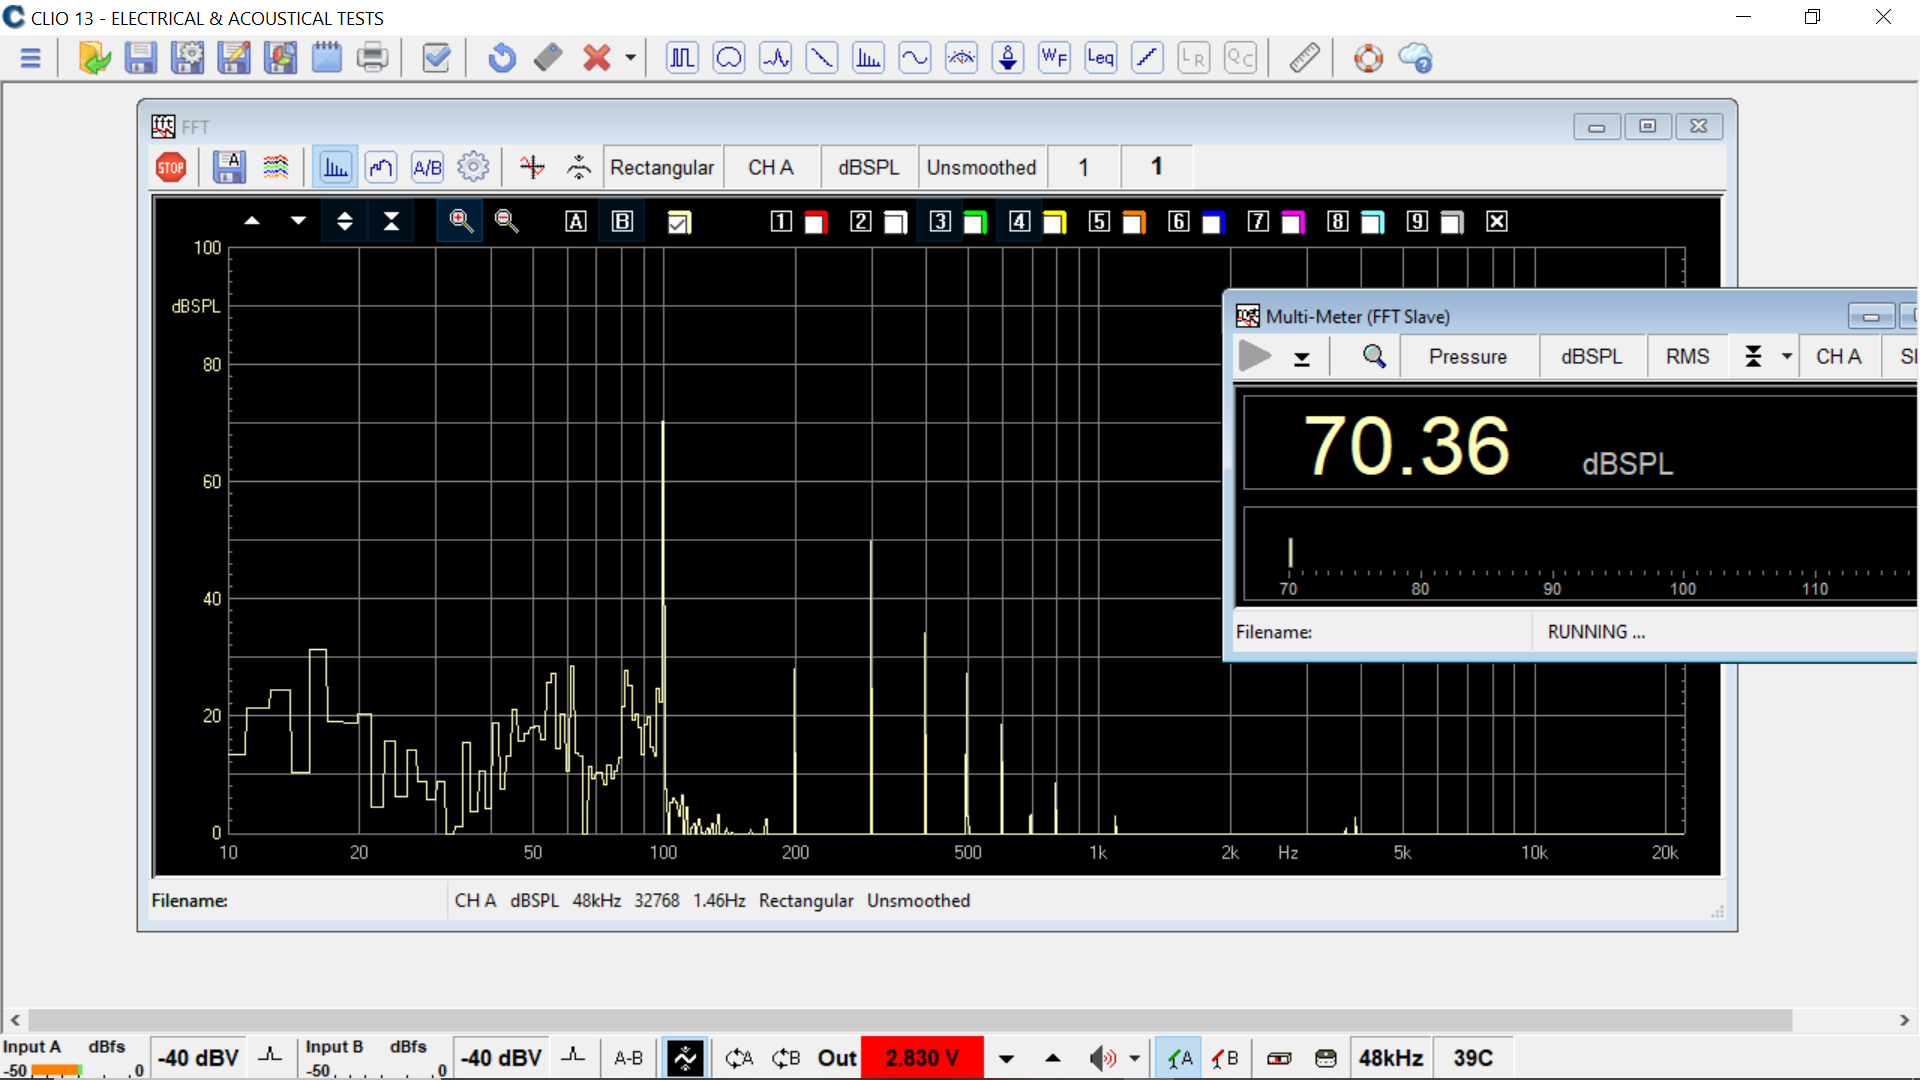Open the Unsmoothed smoothing dropdown

point(982,167)
